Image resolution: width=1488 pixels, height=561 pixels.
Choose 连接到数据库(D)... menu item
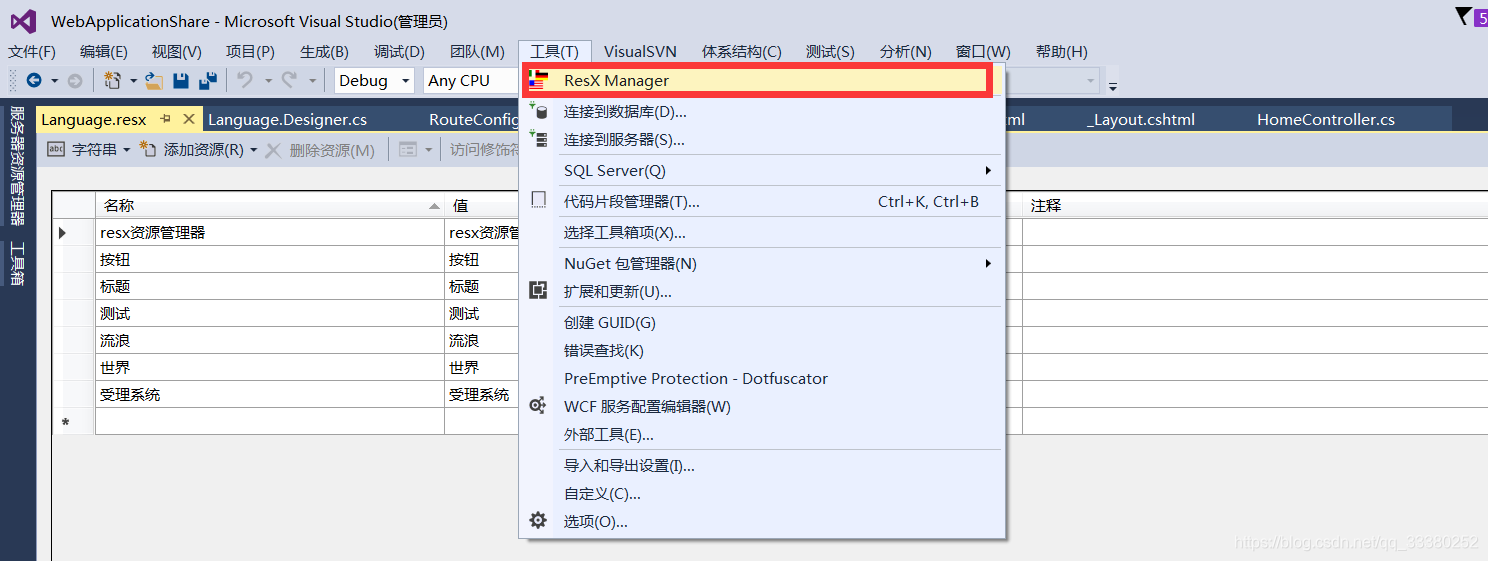762,111
